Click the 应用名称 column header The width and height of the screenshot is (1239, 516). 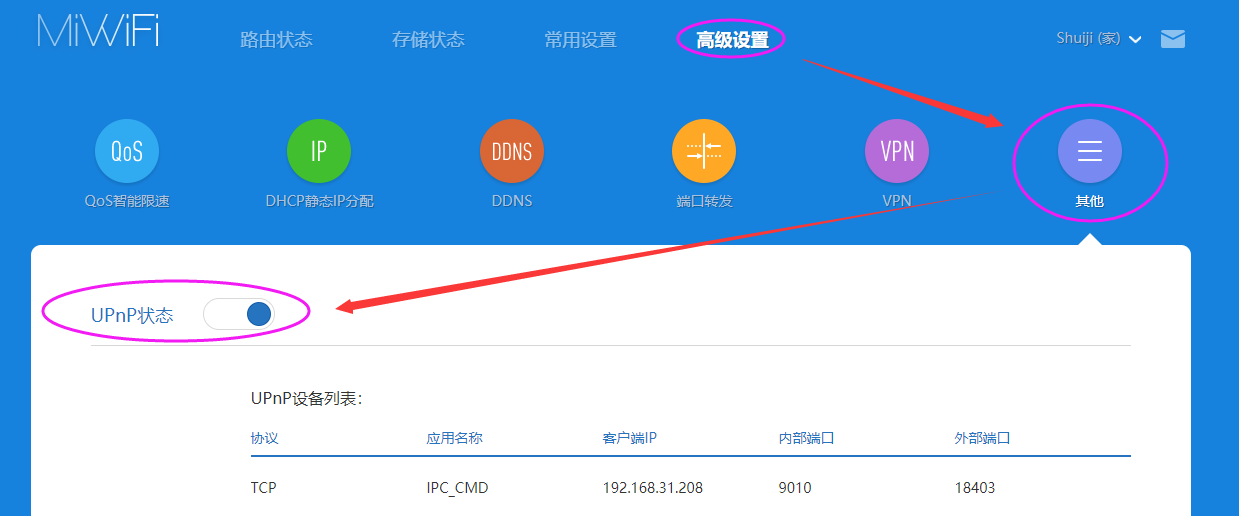(x=454, y=438)
